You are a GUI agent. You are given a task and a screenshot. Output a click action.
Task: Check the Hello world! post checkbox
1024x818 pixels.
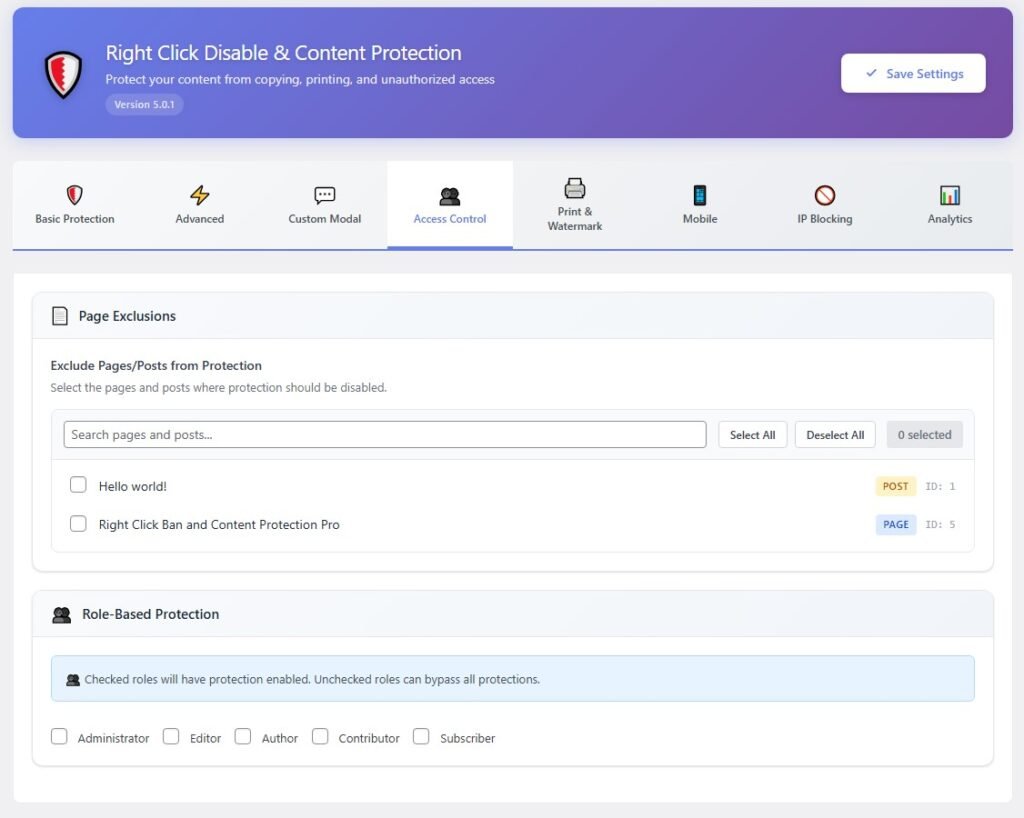click(78, 485)
